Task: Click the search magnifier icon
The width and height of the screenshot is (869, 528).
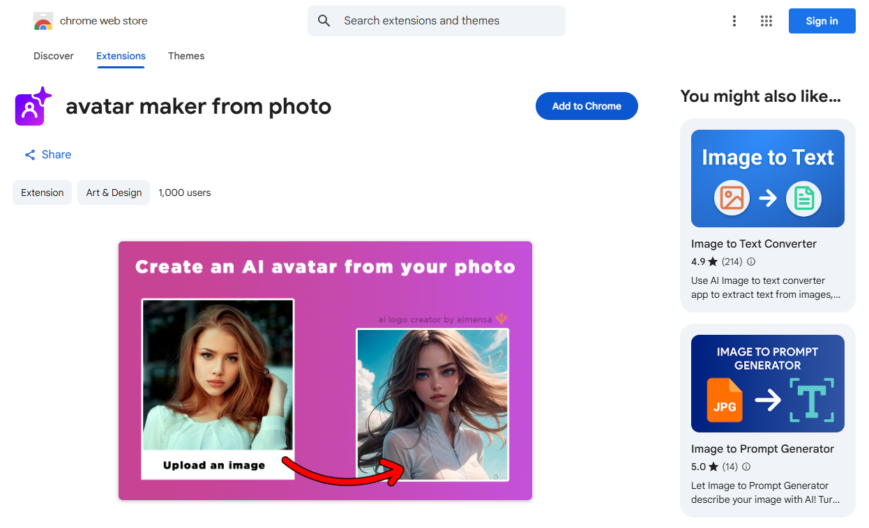Action: (x=324, y=21)
